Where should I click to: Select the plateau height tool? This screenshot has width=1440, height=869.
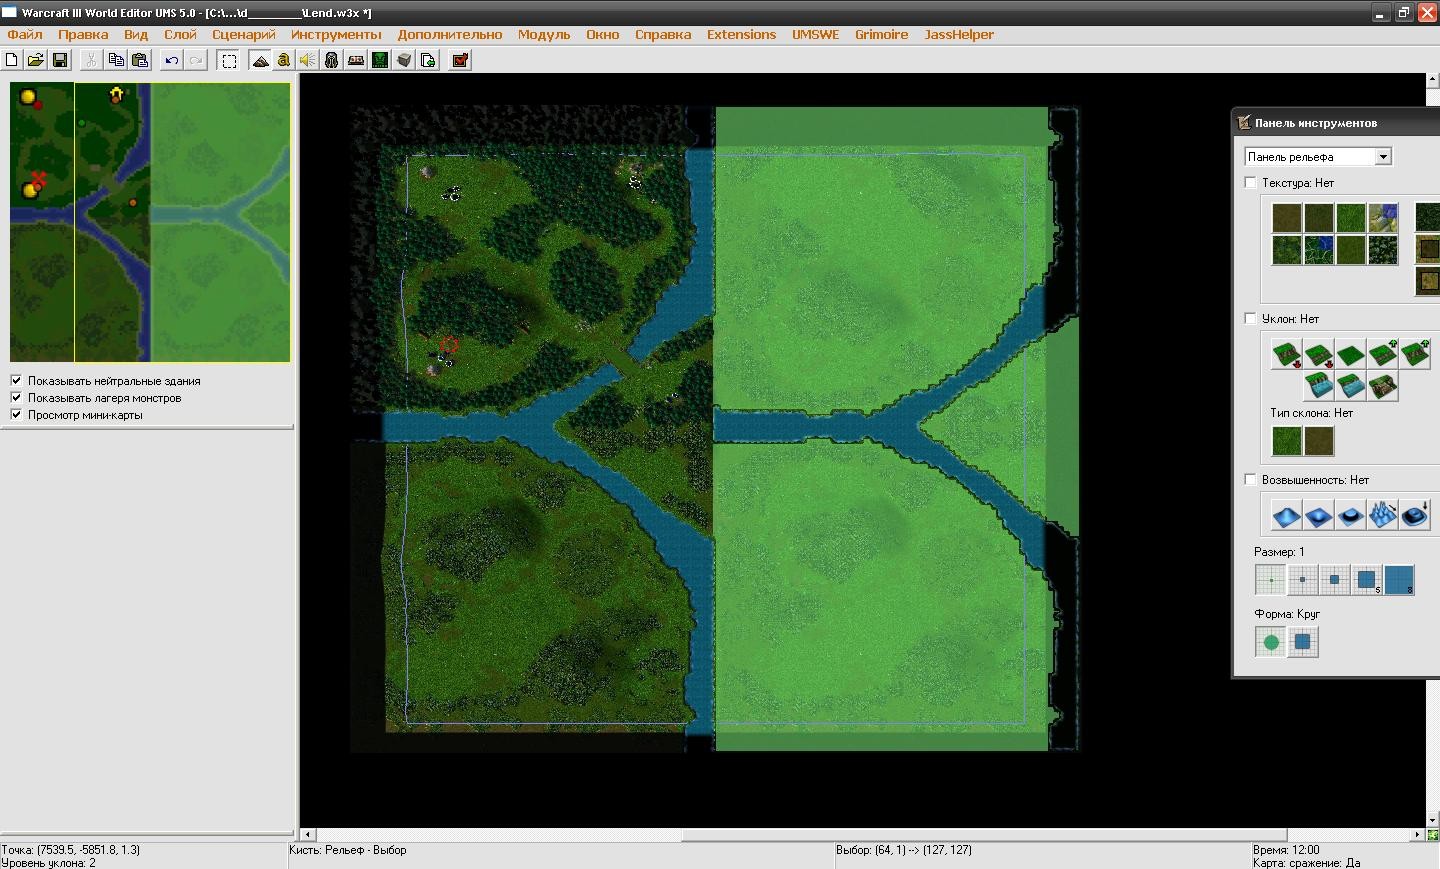click(1351, 515)
